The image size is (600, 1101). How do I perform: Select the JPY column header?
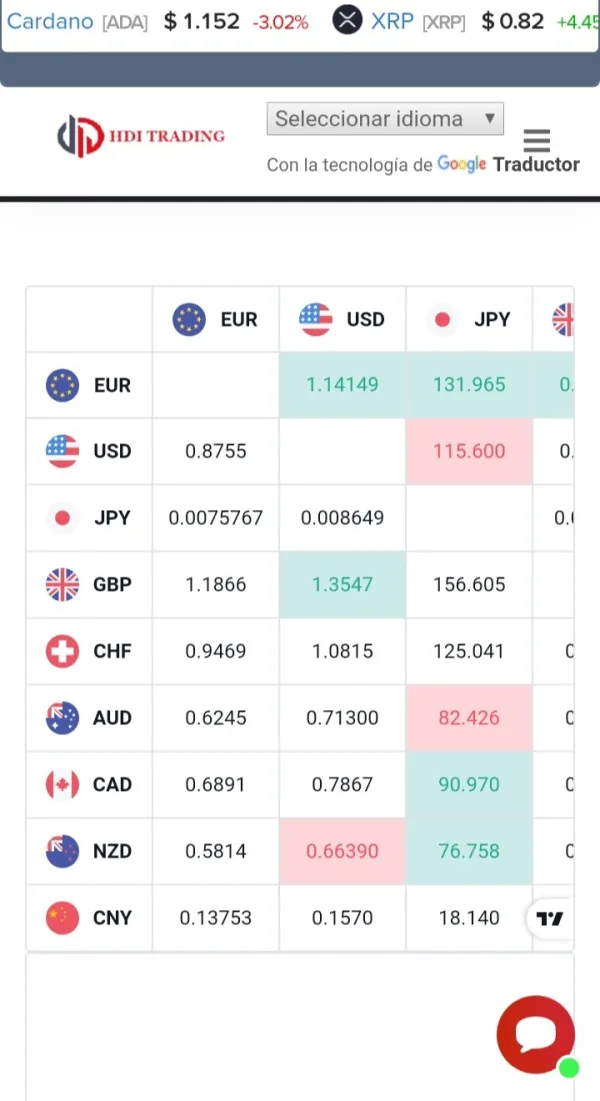[469, 320]
